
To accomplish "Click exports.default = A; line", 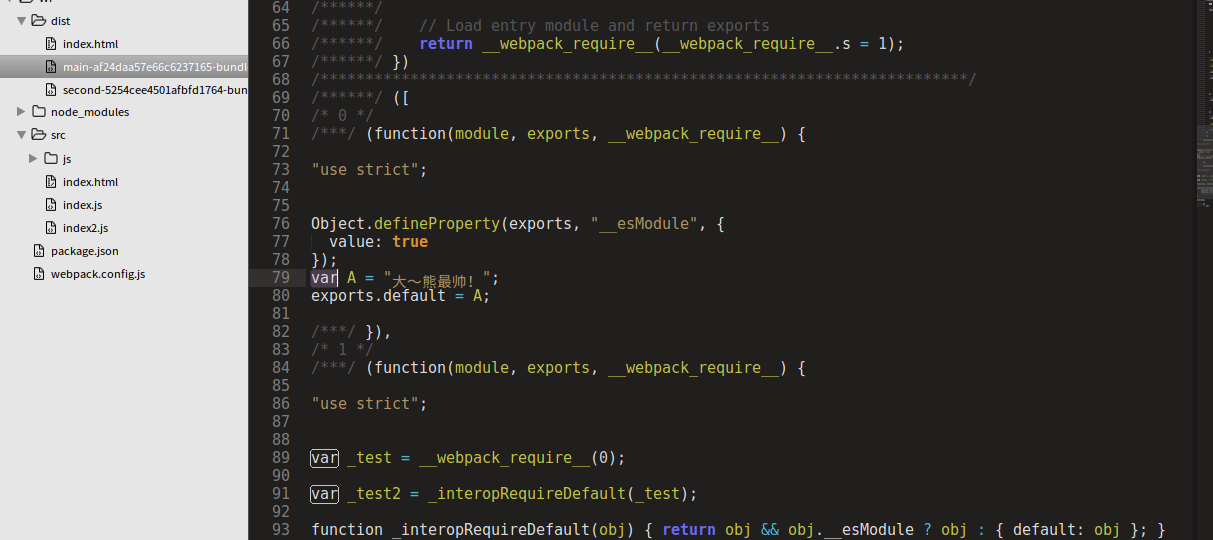I will pos(401,296).
